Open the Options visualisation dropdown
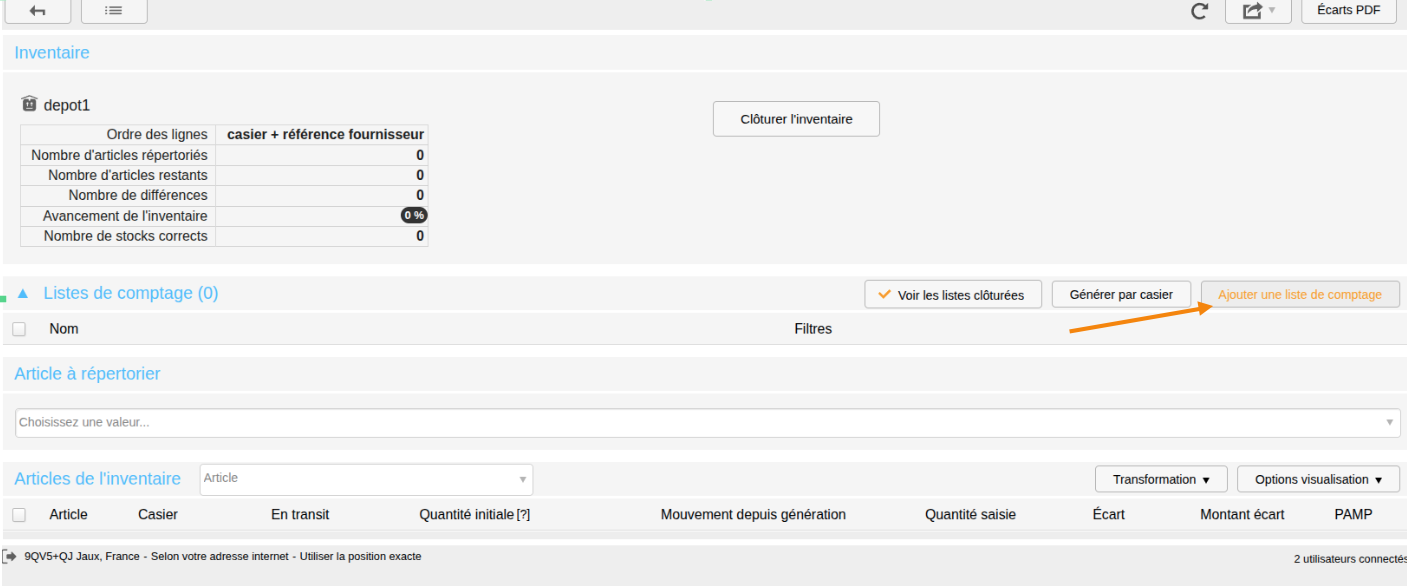1407x586 pixels. (x=1318, y=480)
